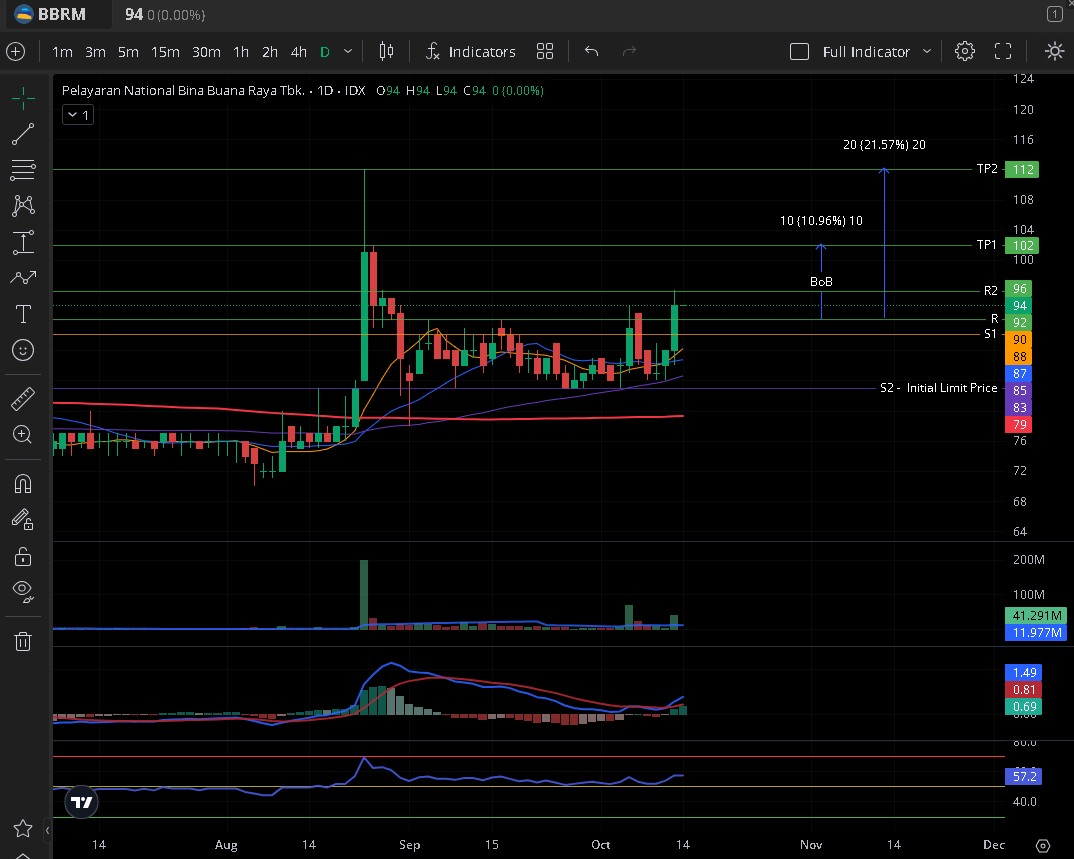
Task: Open the emoji icons tool
Action: click(x=23, y=350)
